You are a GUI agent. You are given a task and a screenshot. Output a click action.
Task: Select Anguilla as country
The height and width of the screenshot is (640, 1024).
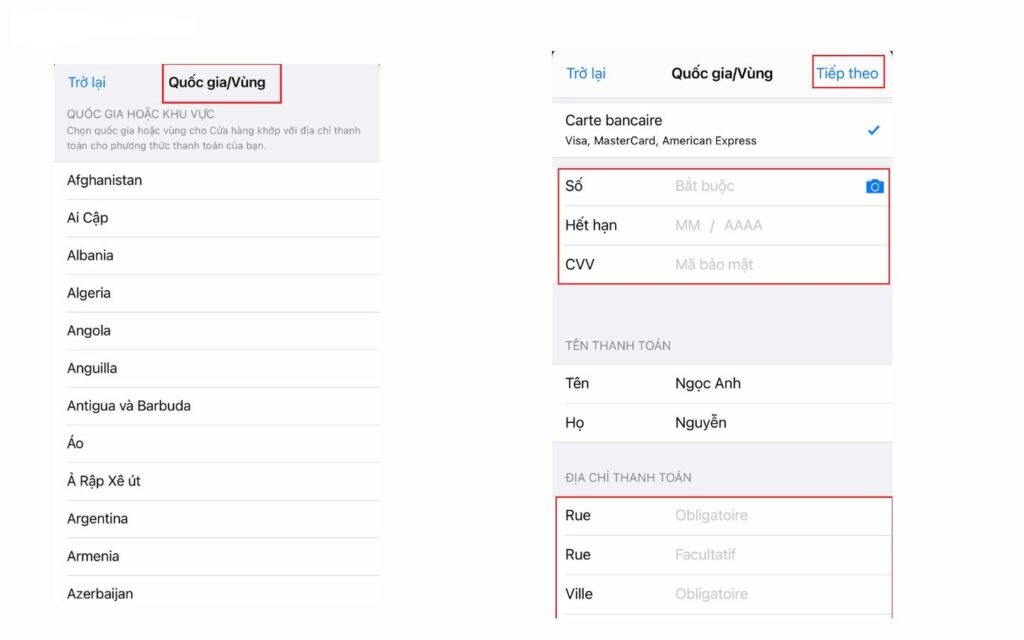point(92,368)
